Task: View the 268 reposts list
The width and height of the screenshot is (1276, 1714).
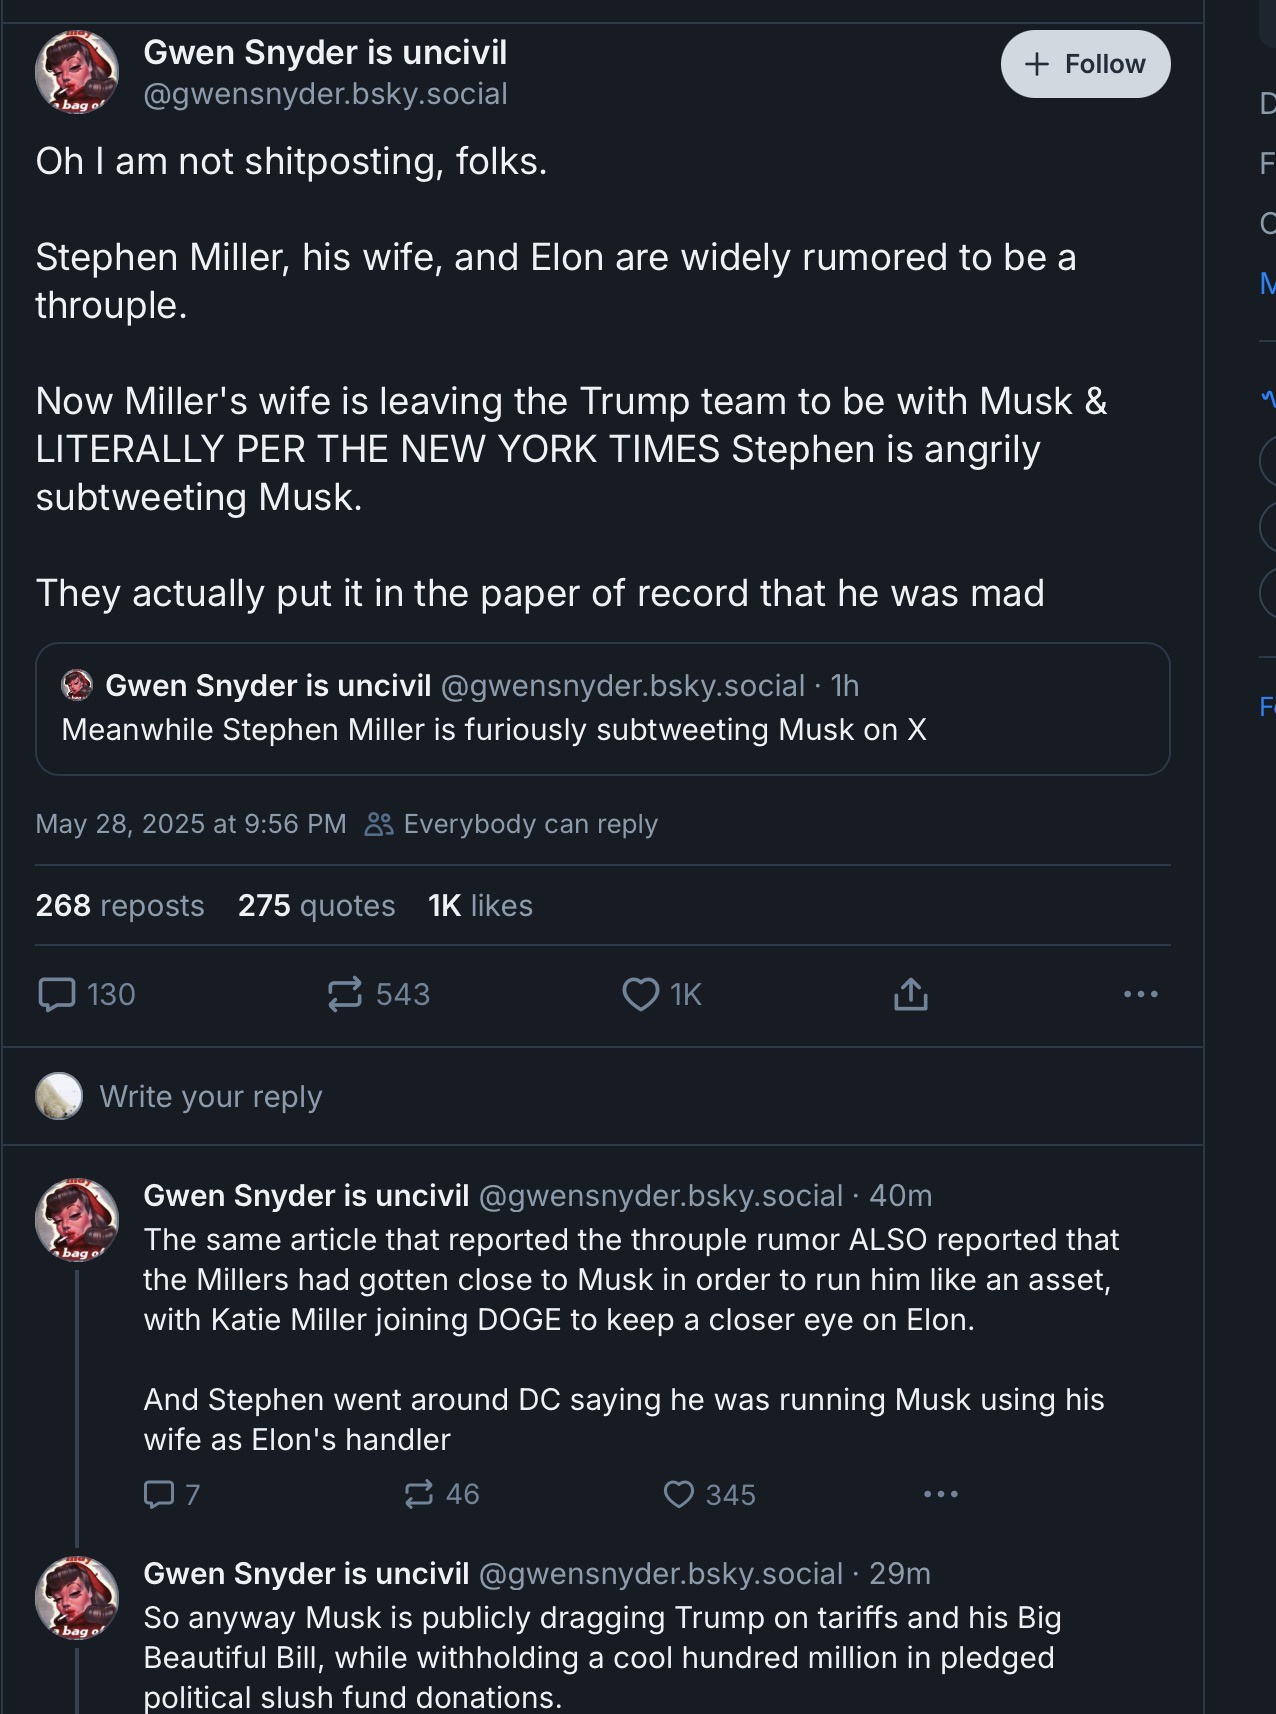Action: tap(120, 905)
